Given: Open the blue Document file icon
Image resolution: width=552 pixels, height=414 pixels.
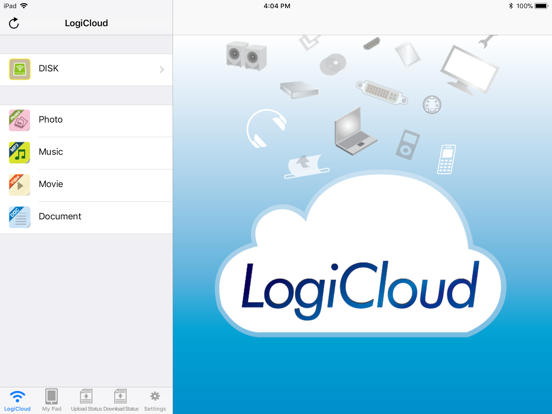Looking at the screenshot, I should tap(20, 217).
